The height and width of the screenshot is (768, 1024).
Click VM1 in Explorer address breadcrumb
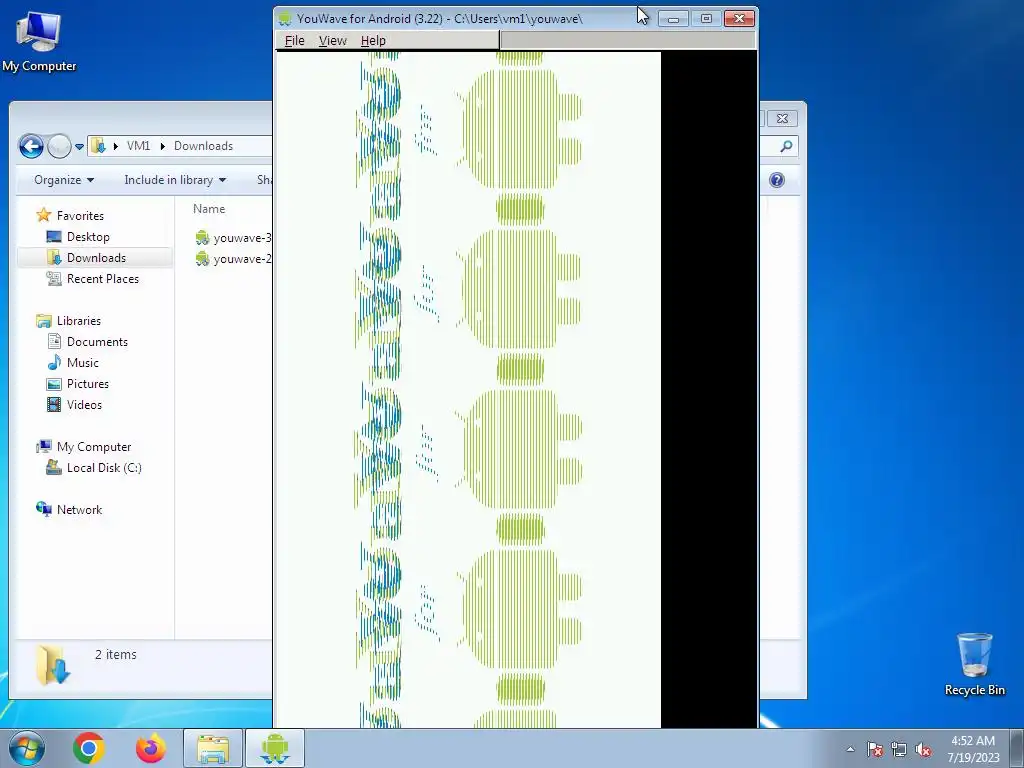[138, 146]
